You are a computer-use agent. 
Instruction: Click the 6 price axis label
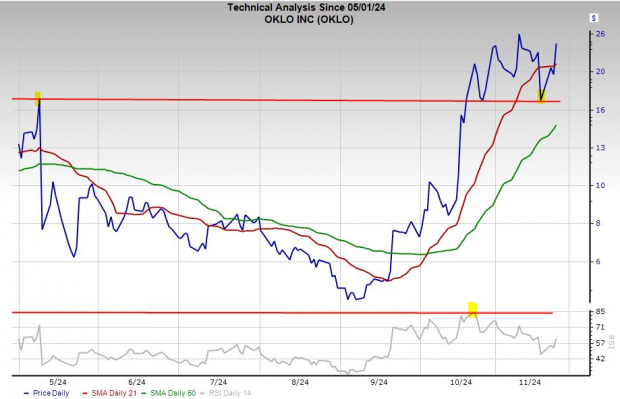(598, 261)
